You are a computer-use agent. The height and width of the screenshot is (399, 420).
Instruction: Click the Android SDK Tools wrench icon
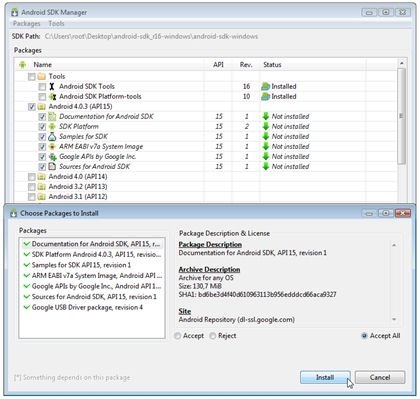(52, 87)
